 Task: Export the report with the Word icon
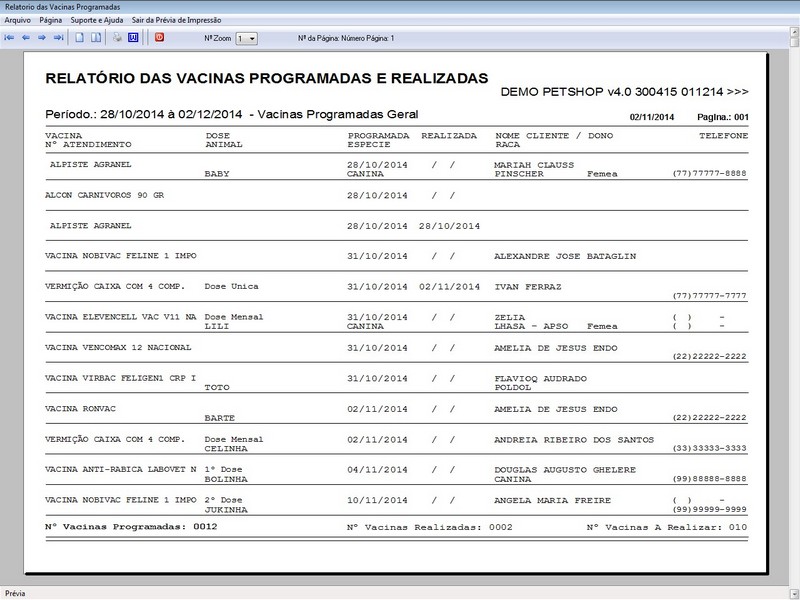(x=133, y=38)
